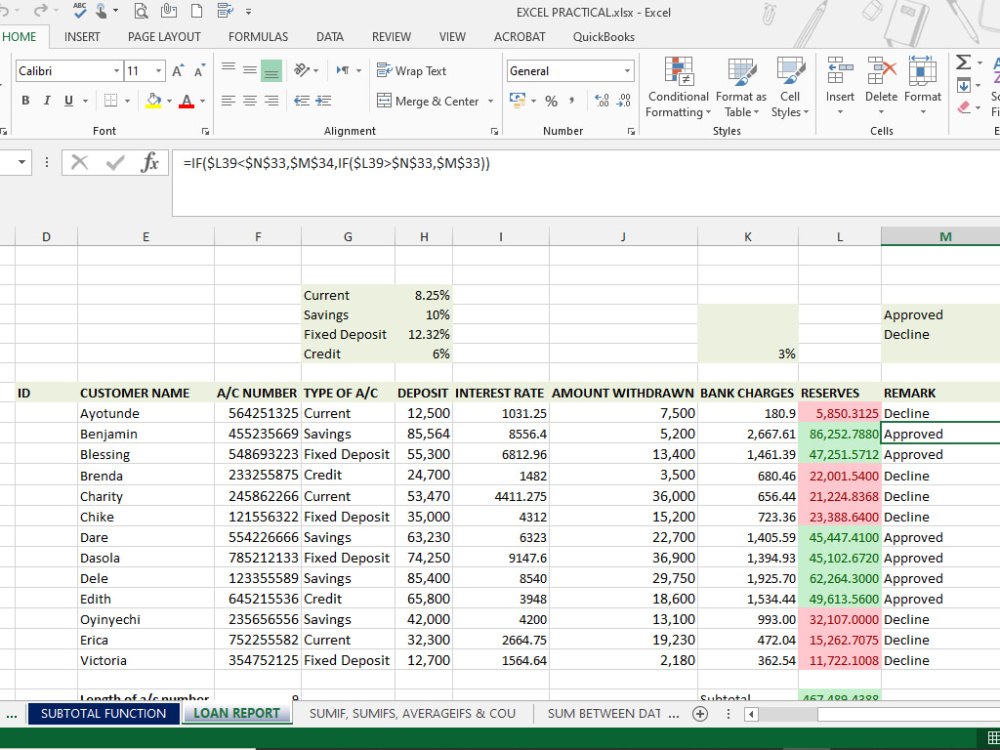Add a new sheet with plus icon
This screenshot has height=750, width=1000.
700,714
